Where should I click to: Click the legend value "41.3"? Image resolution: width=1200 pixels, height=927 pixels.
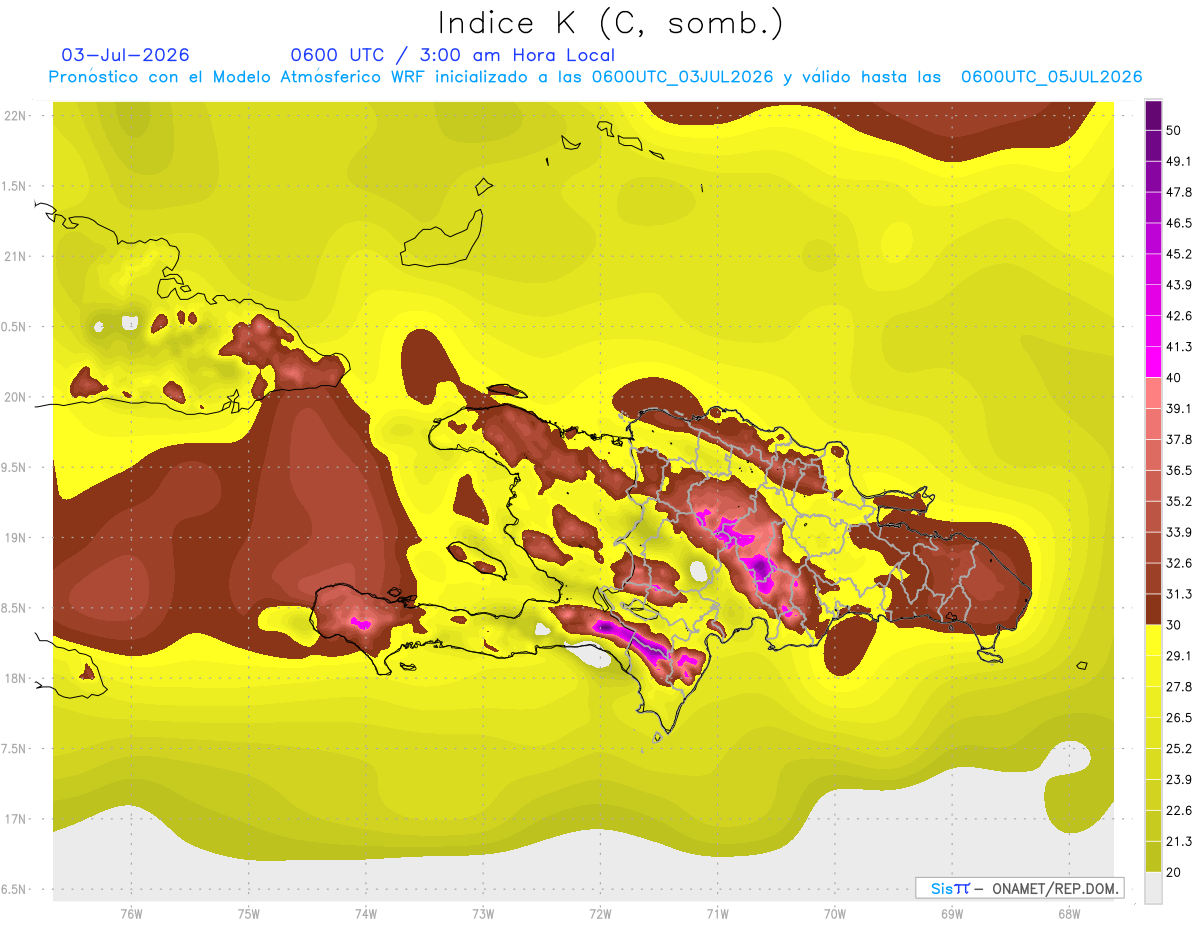(x=1178, y=347)
